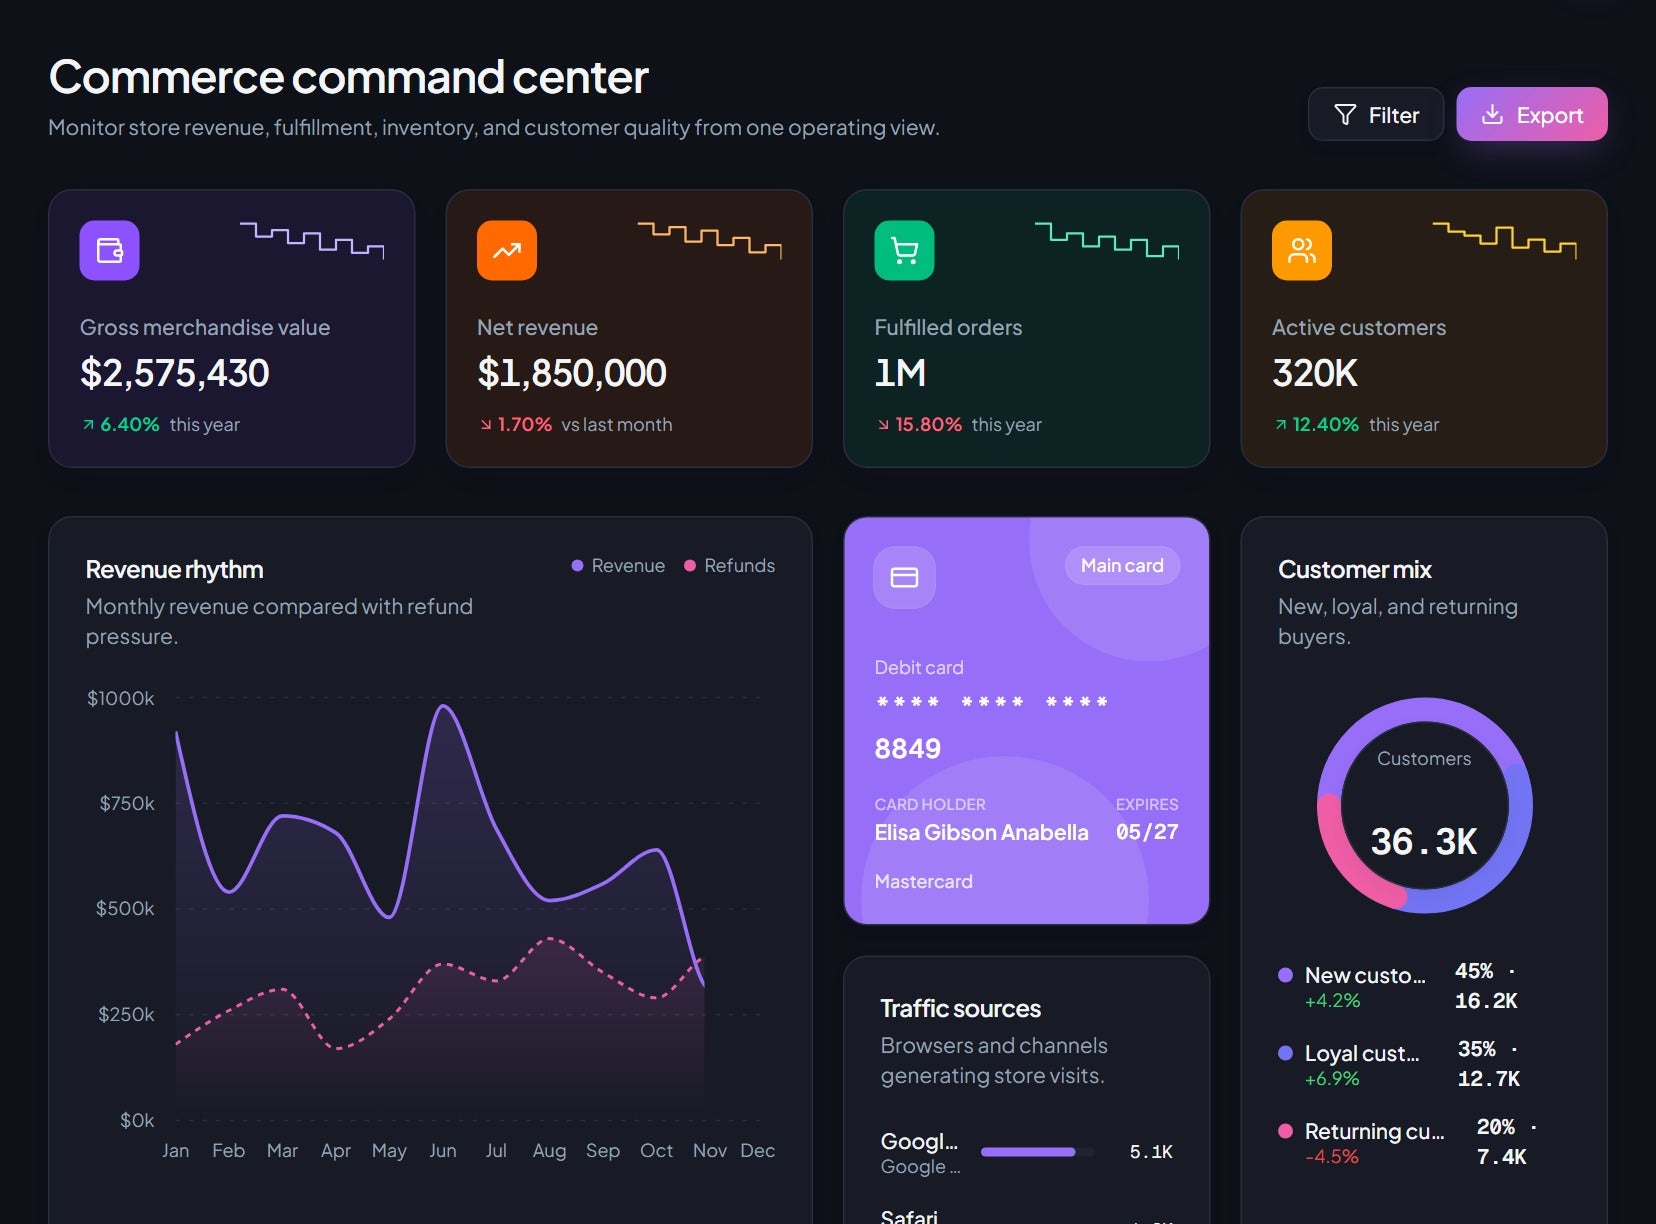
Task: Toggle the Refunds legend item
Action: click(x=730, y=566)
